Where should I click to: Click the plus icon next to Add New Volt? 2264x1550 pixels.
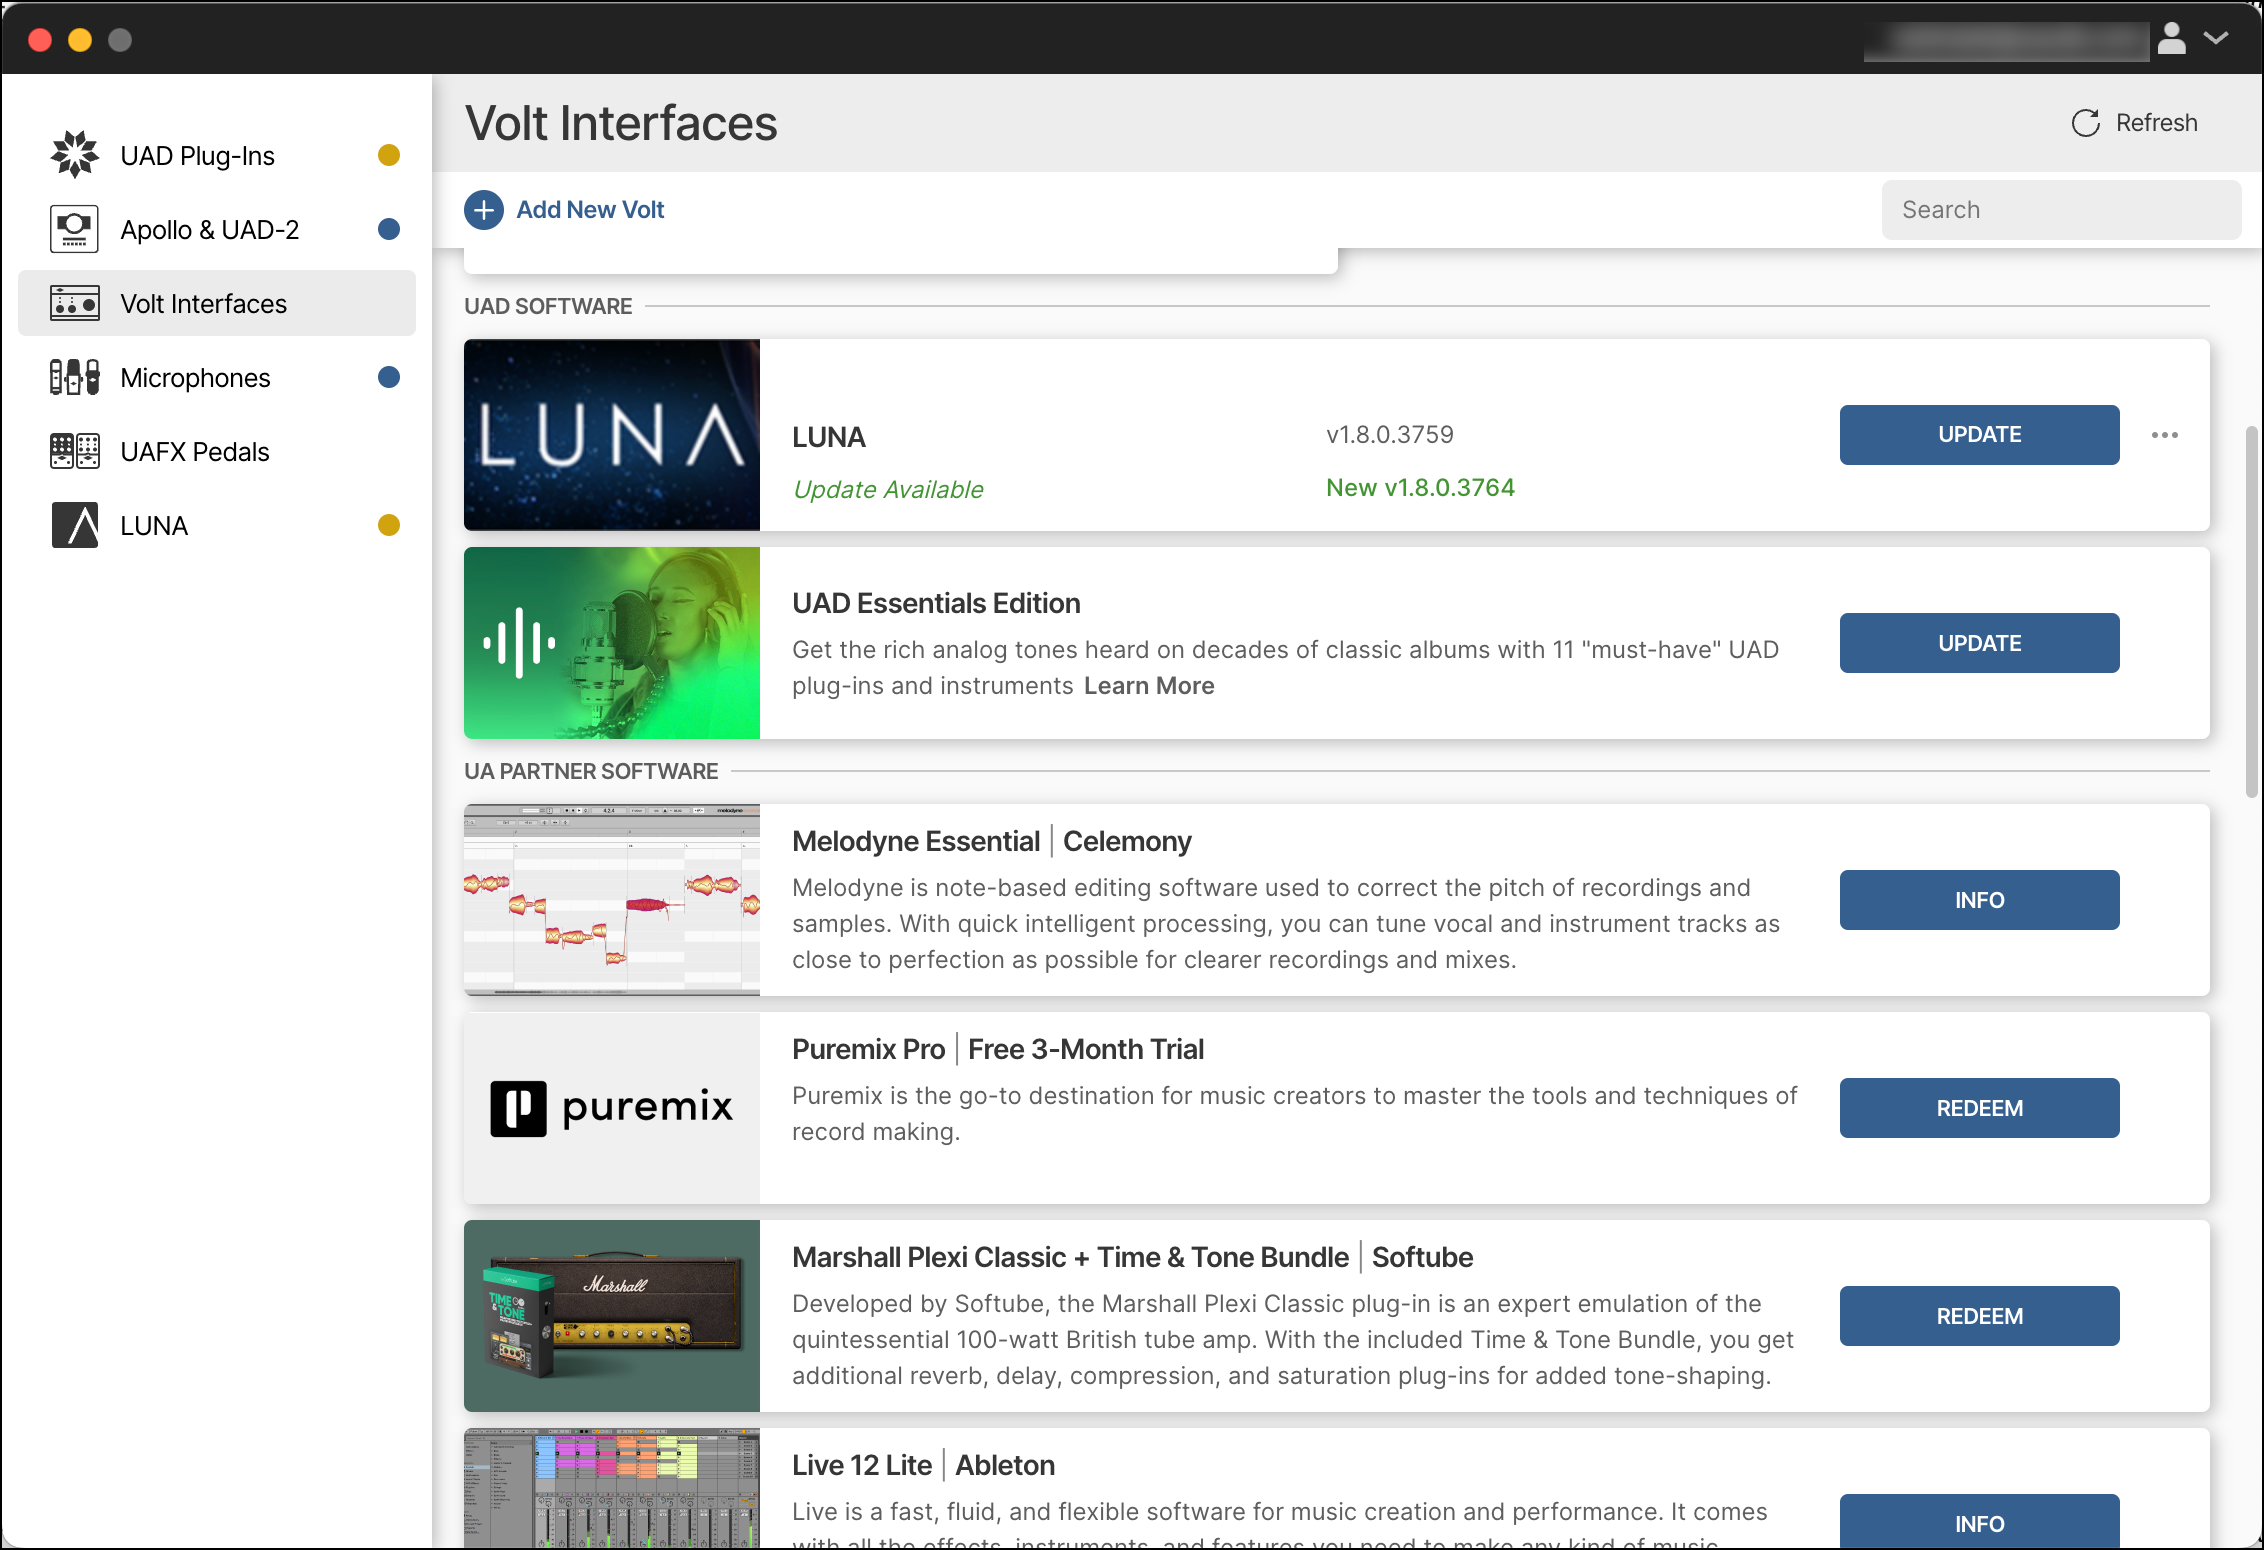point(484,210)
